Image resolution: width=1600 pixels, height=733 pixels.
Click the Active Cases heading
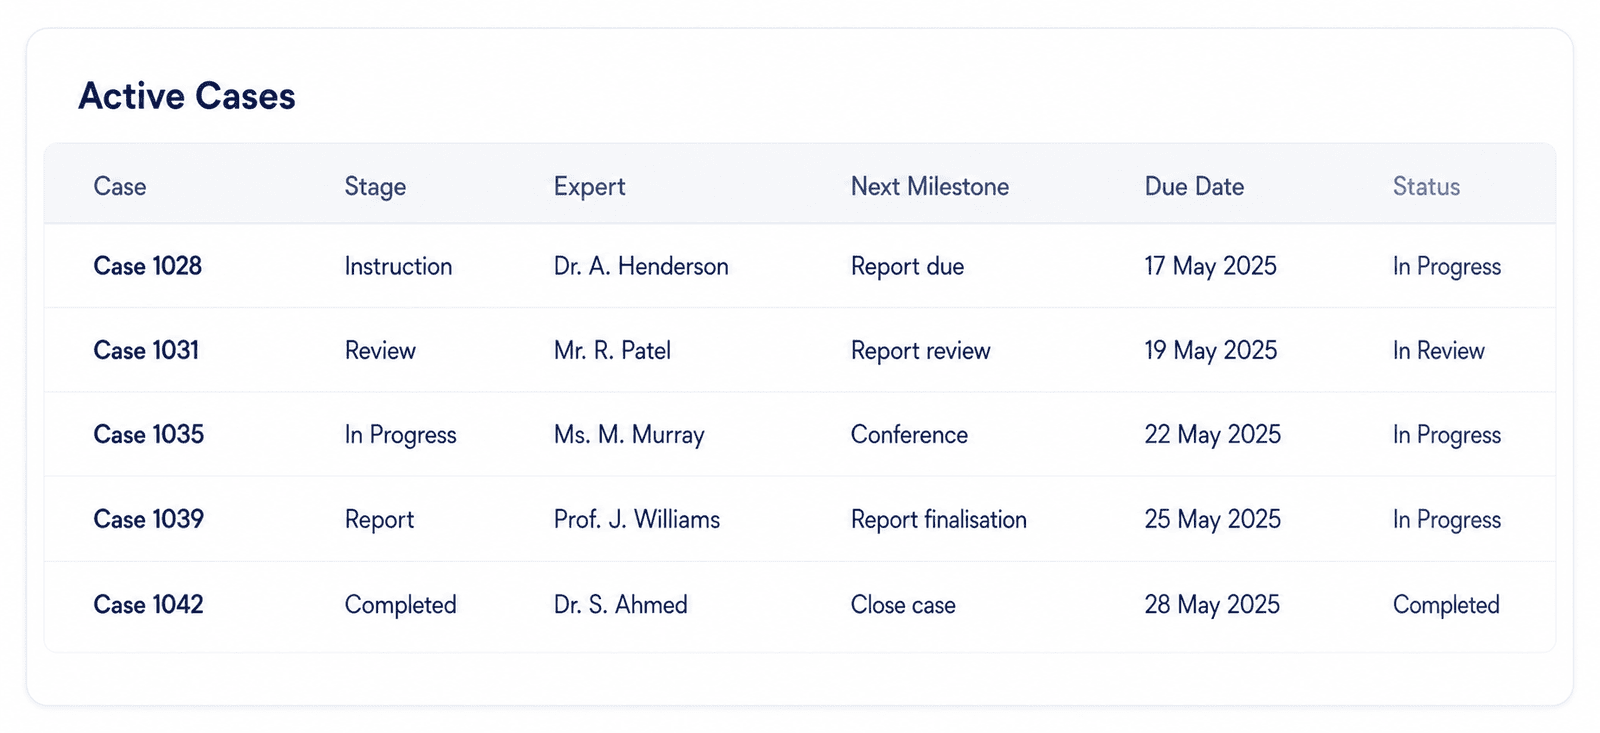click(x=187, y=96)
